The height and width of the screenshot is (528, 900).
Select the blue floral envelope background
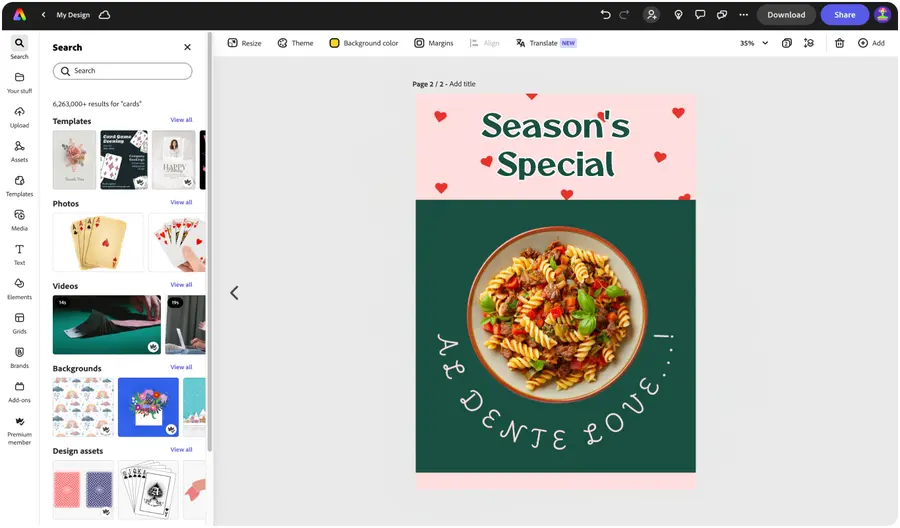point(149,407)
